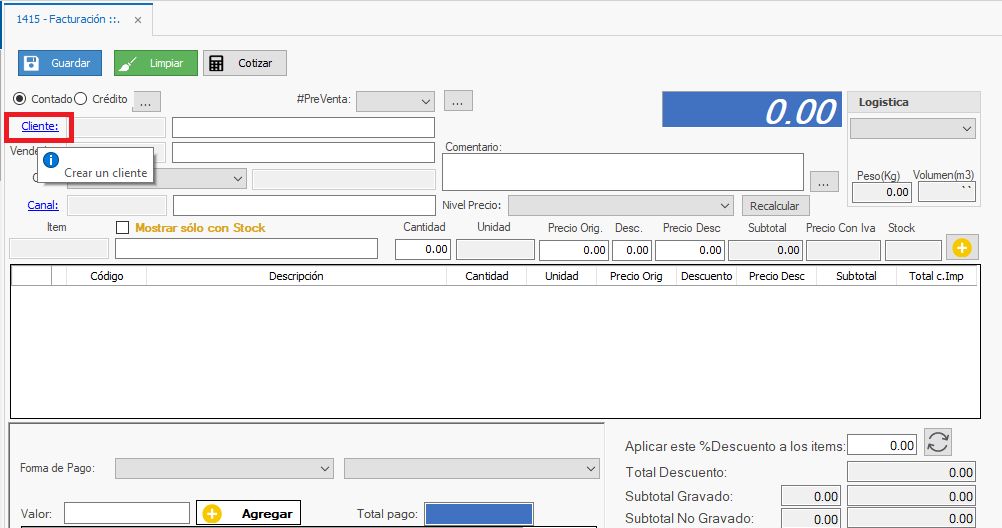Click the blue Total pago box
1002x528 pixels.
pyautogui.click(x=479, y=513)
